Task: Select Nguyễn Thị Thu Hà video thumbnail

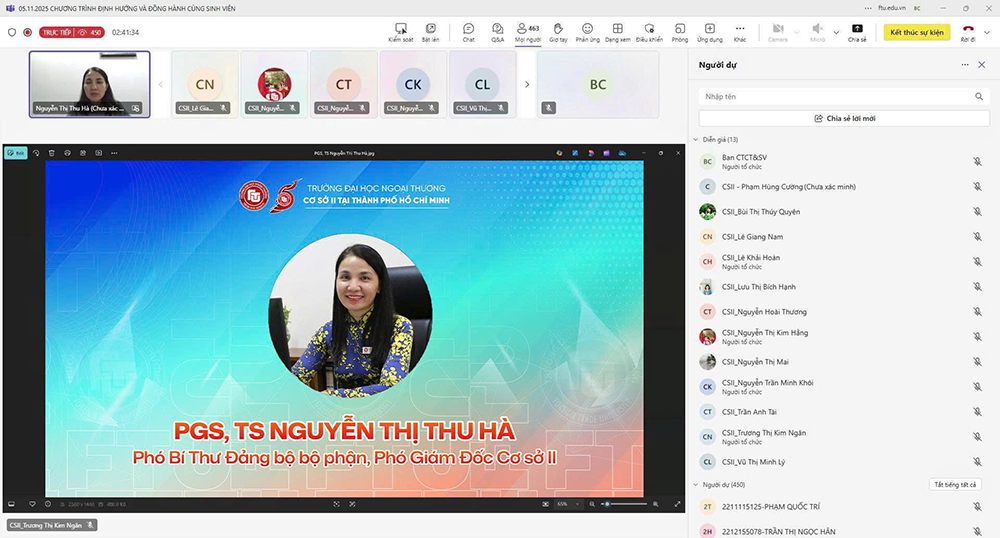Action: 89,84
